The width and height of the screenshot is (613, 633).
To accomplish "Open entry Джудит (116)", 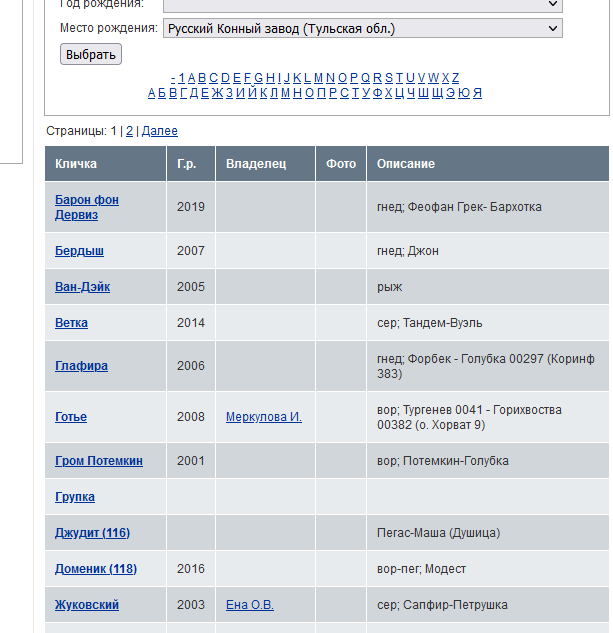I will 92,533.
